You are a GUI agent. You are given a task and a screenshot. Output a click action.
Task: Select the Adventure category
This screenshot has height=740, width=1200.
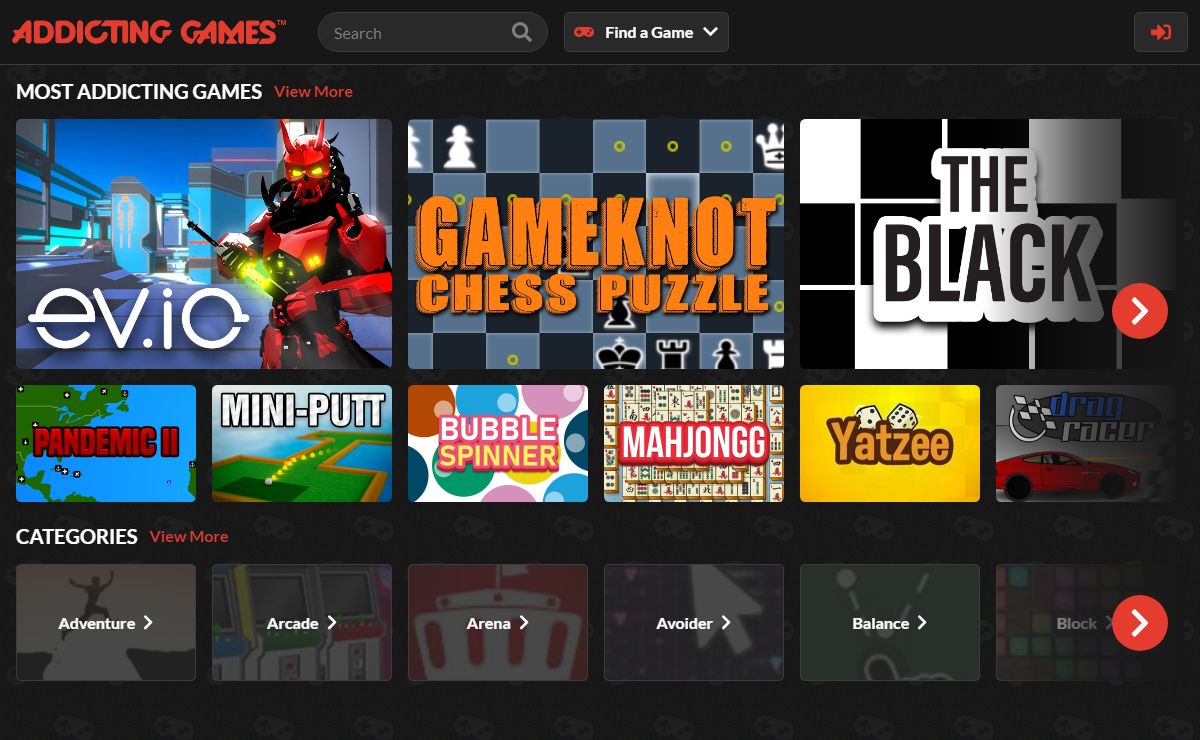coord(106,622)
